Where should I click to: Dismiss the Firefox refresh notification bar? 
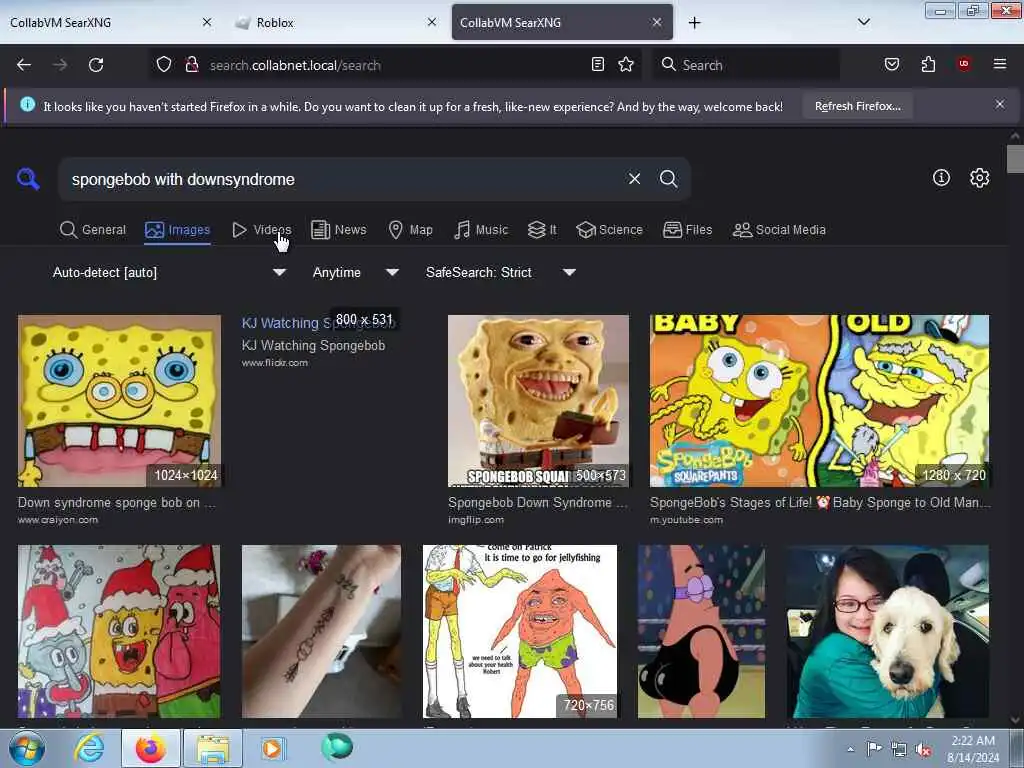1000,104
